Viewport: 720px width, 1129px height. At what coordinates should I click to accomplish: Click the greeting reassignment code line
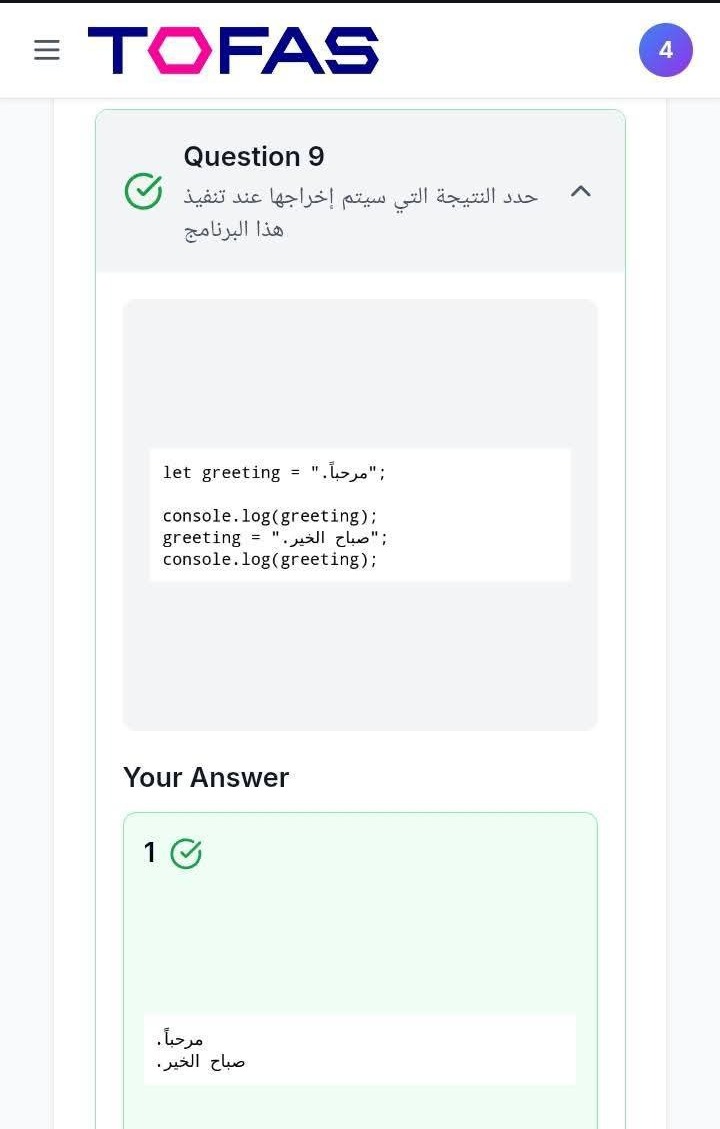click(x=275, y=538)
